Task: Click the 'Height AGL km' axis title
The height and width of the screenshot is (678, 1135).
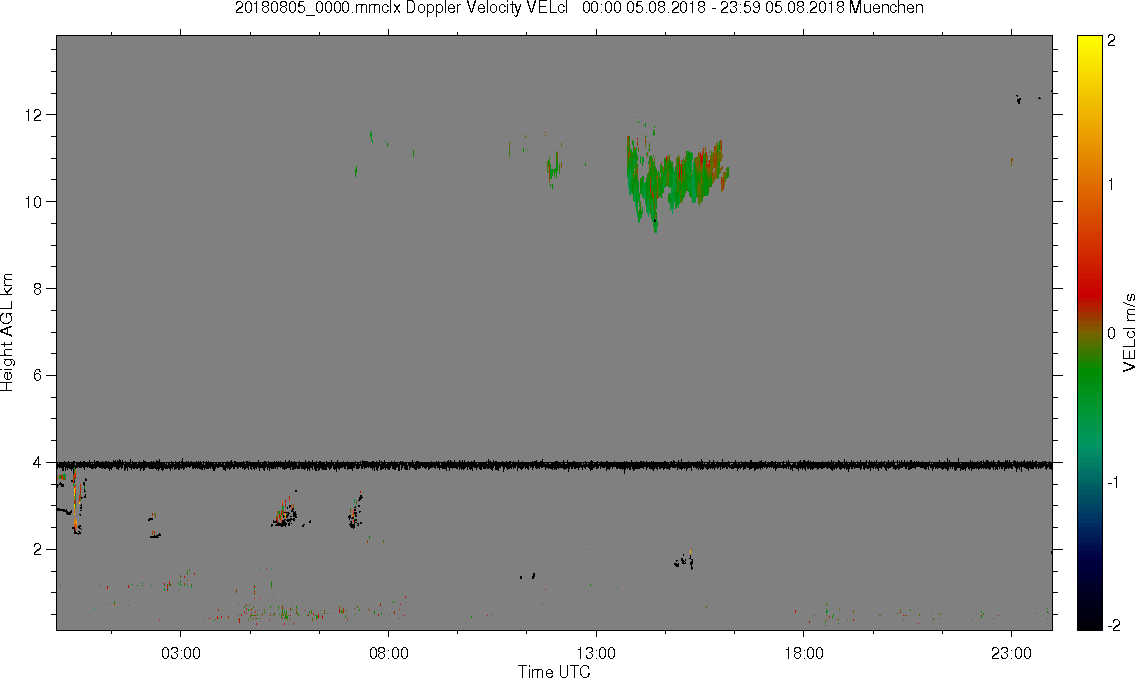Action: point(7,332)
